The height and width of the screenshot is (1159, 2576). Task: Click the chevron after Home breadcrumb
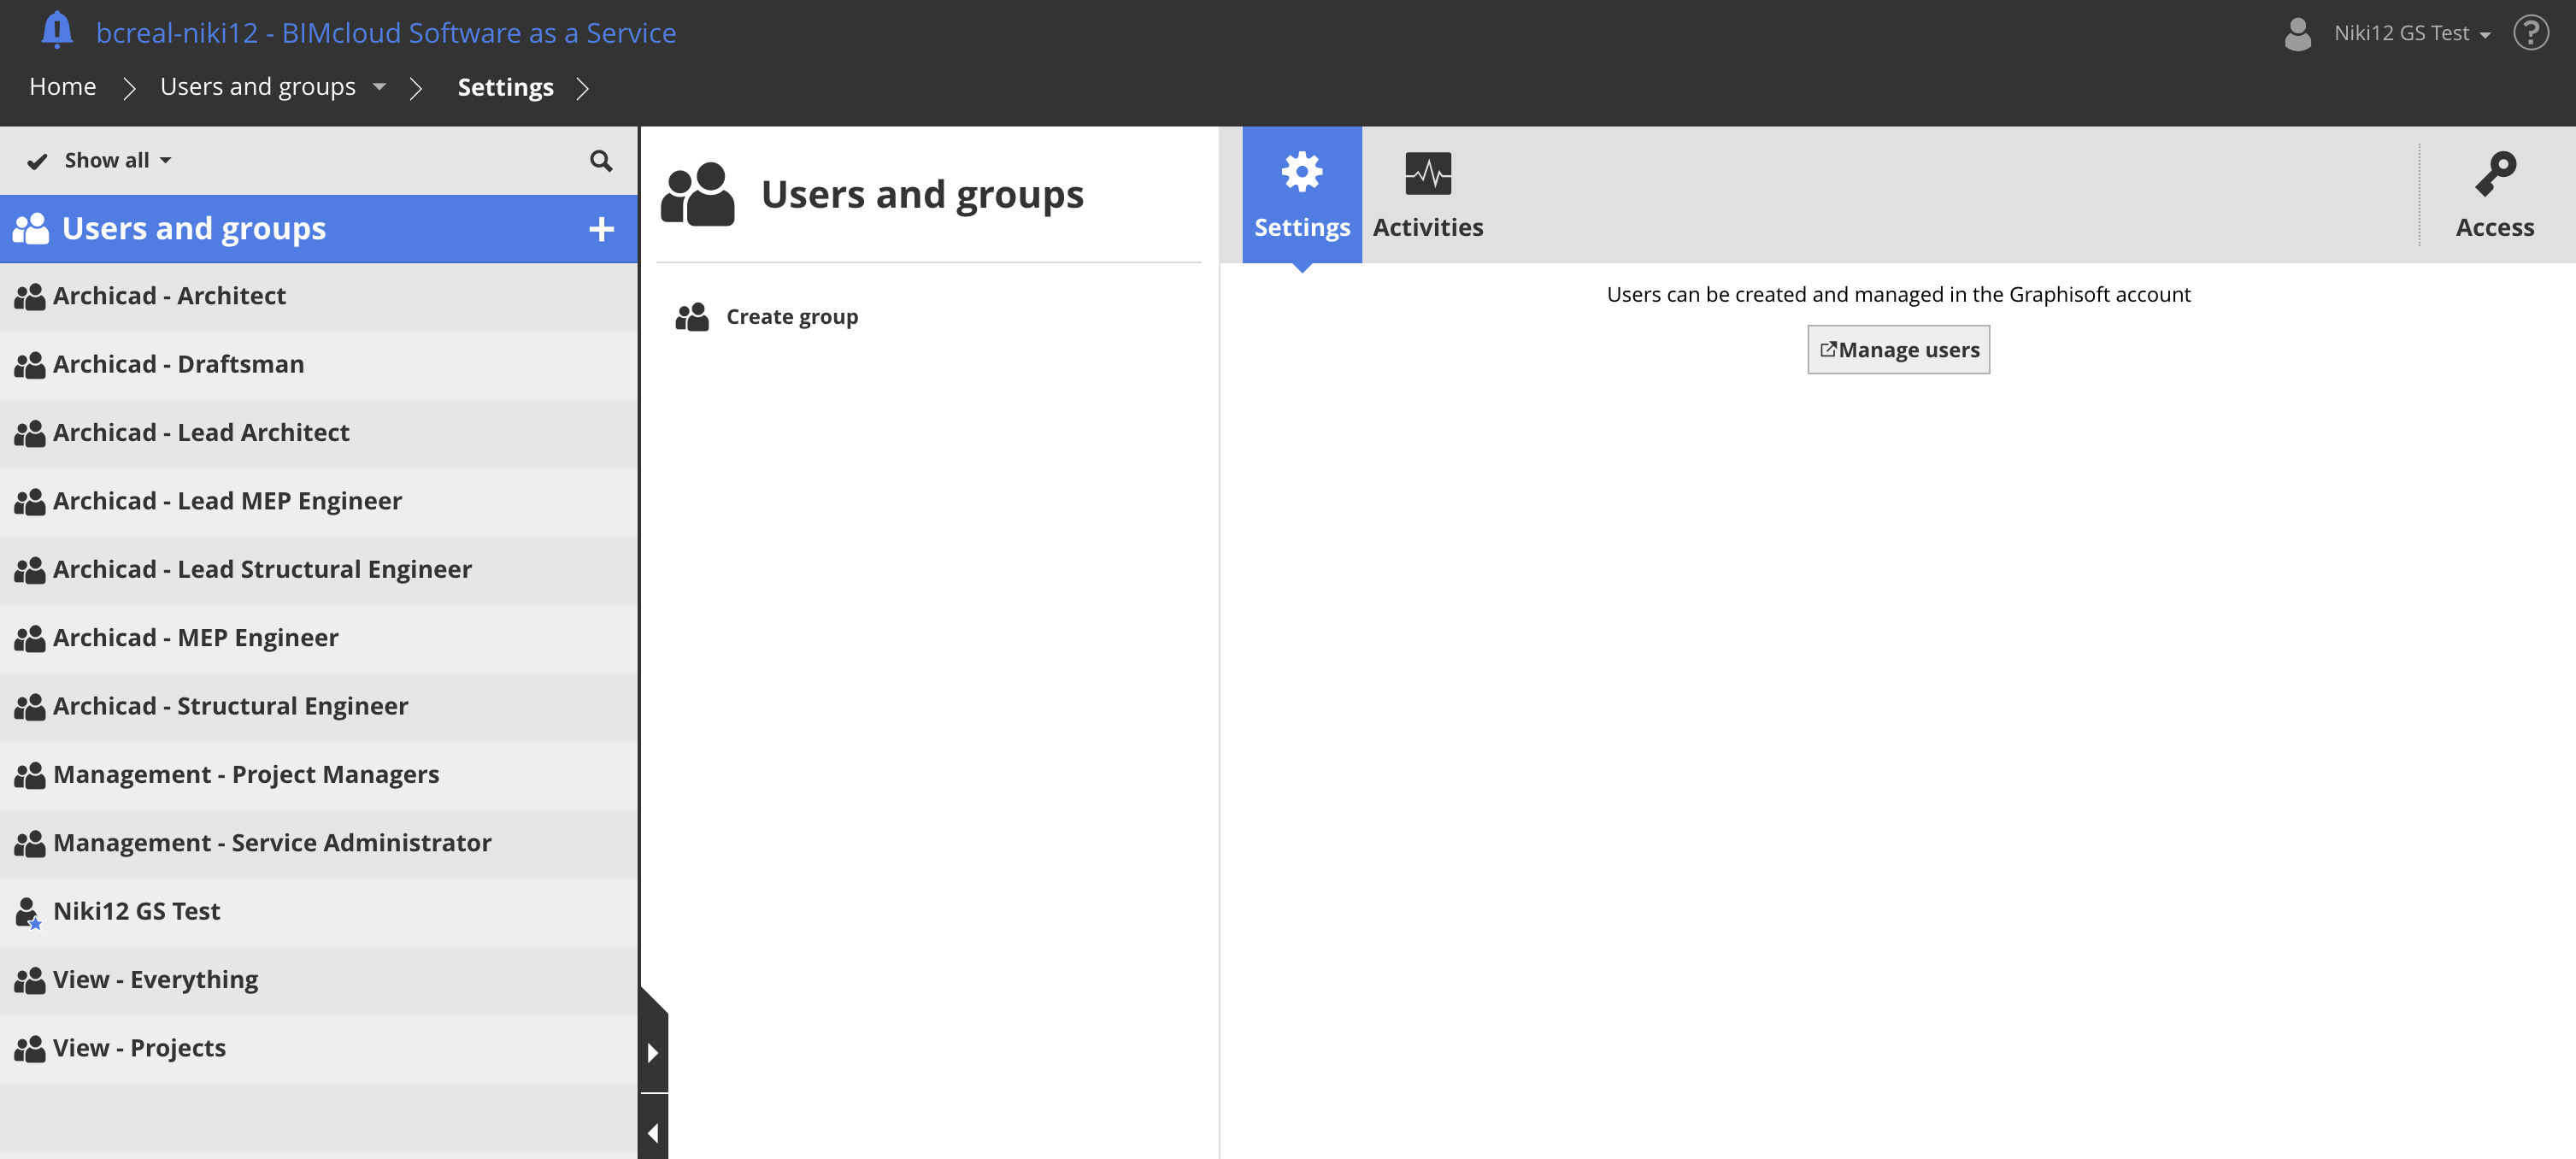pos(128,88)
